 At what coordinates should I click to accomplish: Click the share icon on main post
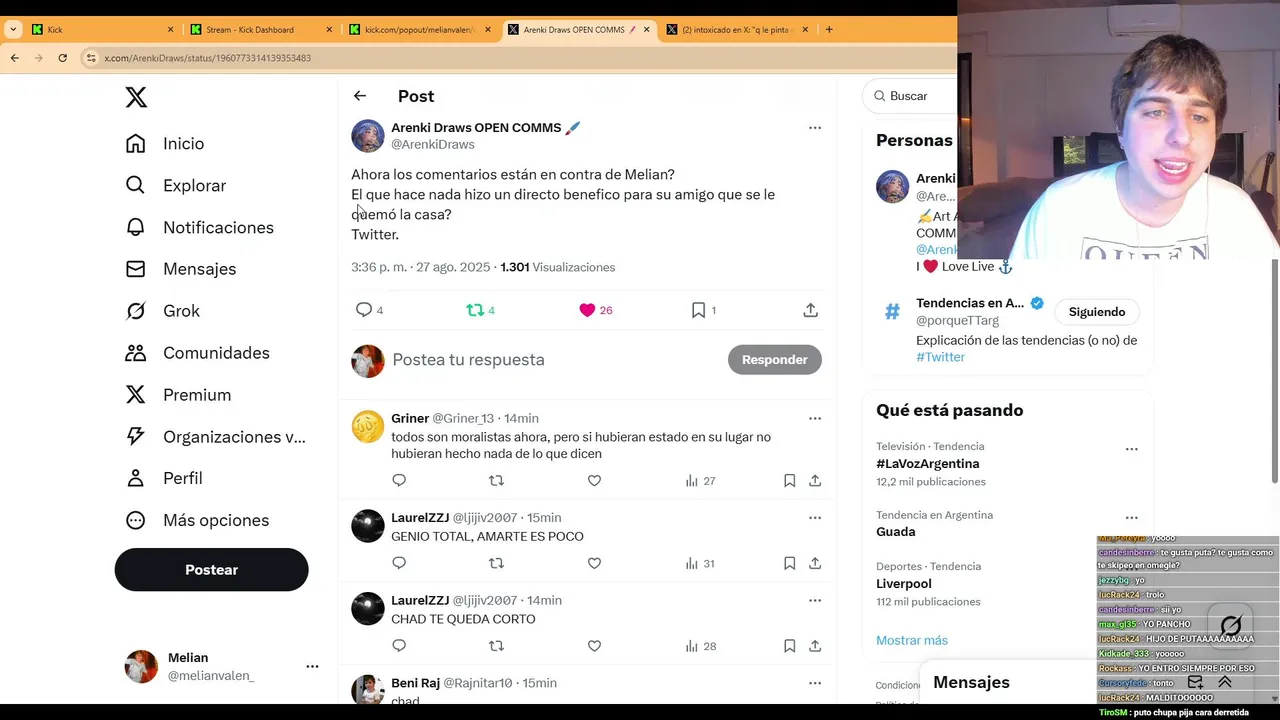811,310
